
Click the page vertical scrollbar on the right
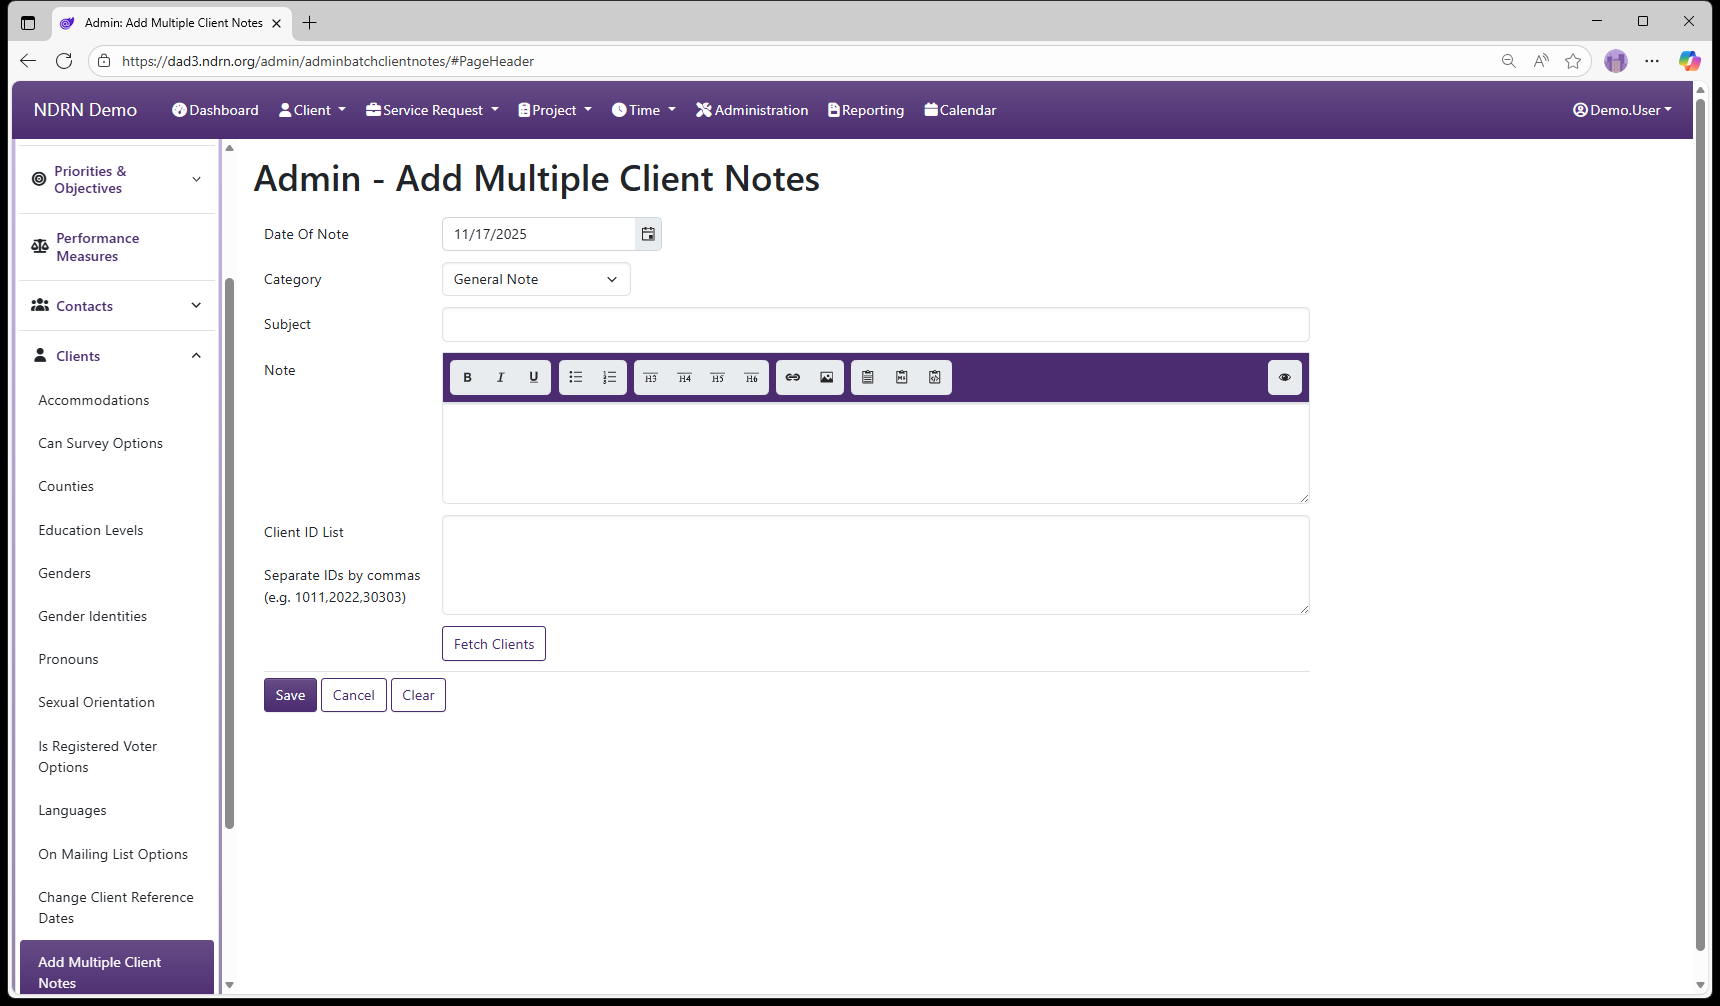(1700, 524)
